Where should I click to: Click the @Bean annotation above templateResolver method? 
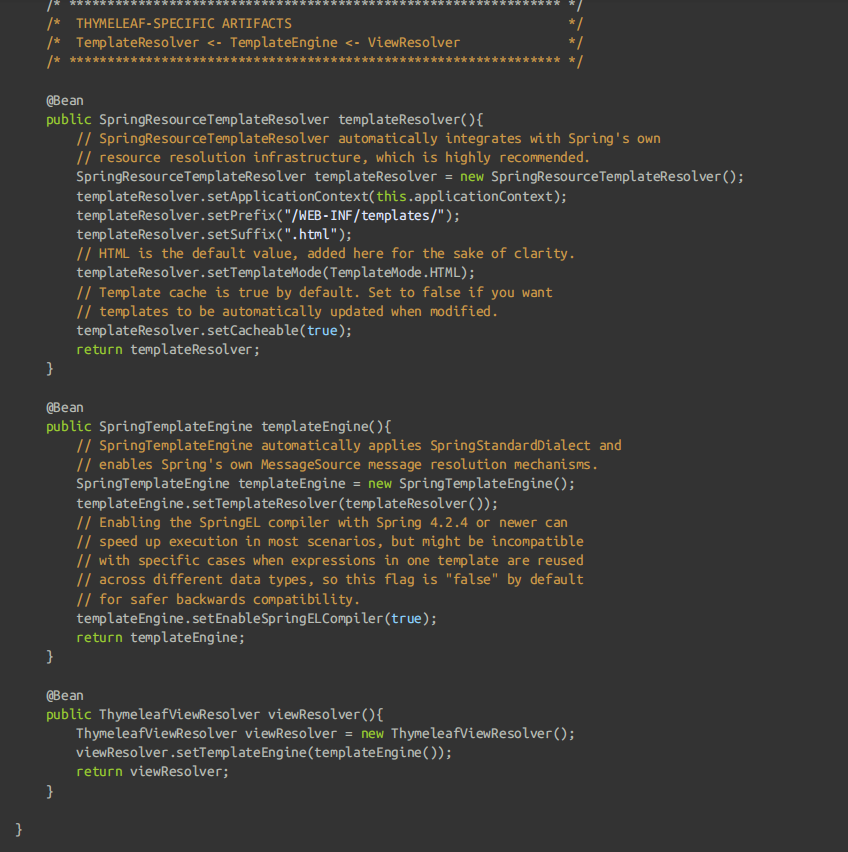64,100
